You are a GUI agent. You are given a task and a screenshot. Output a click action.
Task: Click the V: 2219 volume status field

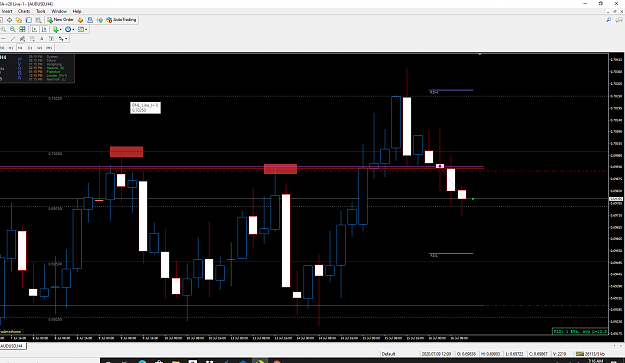click(x=559, y=354)
